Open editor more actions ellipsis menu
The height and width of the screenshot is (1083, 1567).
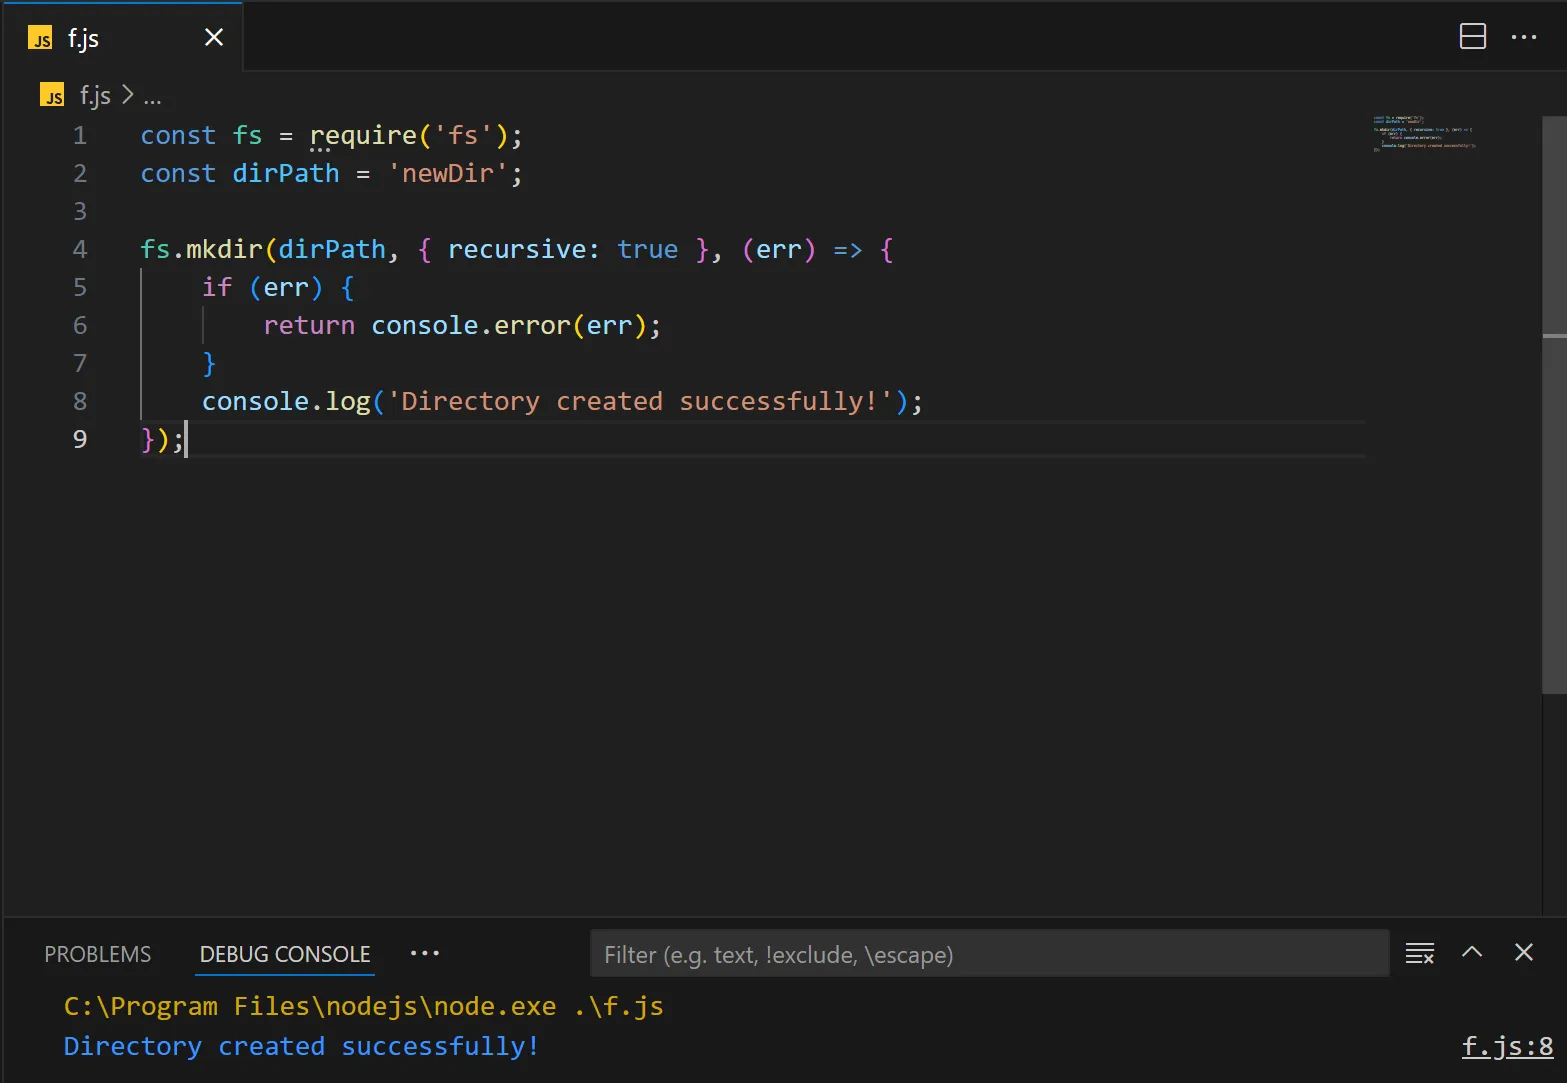pyautogui.click(x=1524, y=37)
